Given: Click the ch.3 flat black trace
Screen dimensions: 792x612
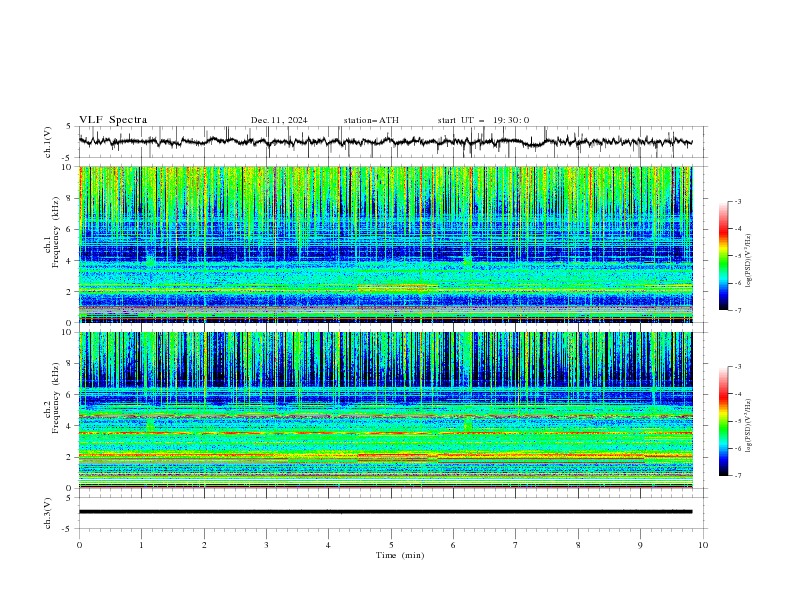Looking at the screenshot, I should (x=385, y=512).
